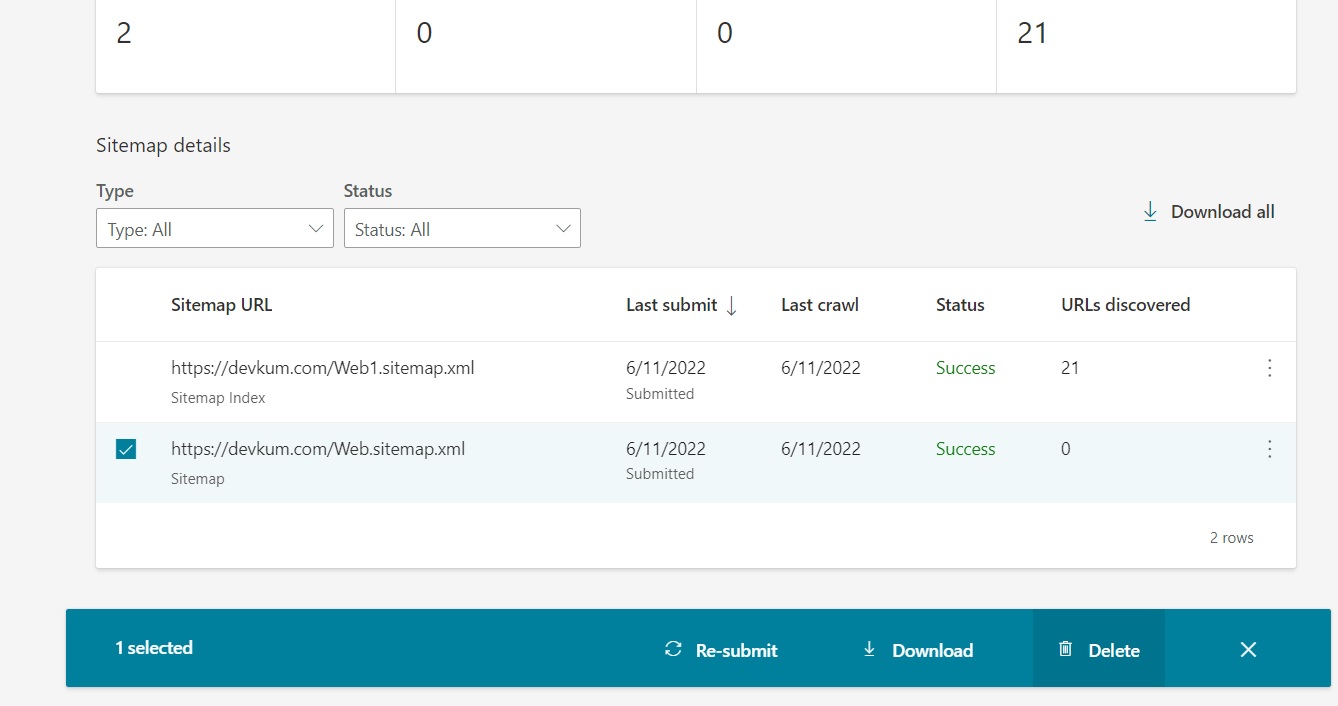This screenshot has height=706, width=1338.
Task: Click Success status of Web1.sitemap.xml row
Action: (965, 368)
